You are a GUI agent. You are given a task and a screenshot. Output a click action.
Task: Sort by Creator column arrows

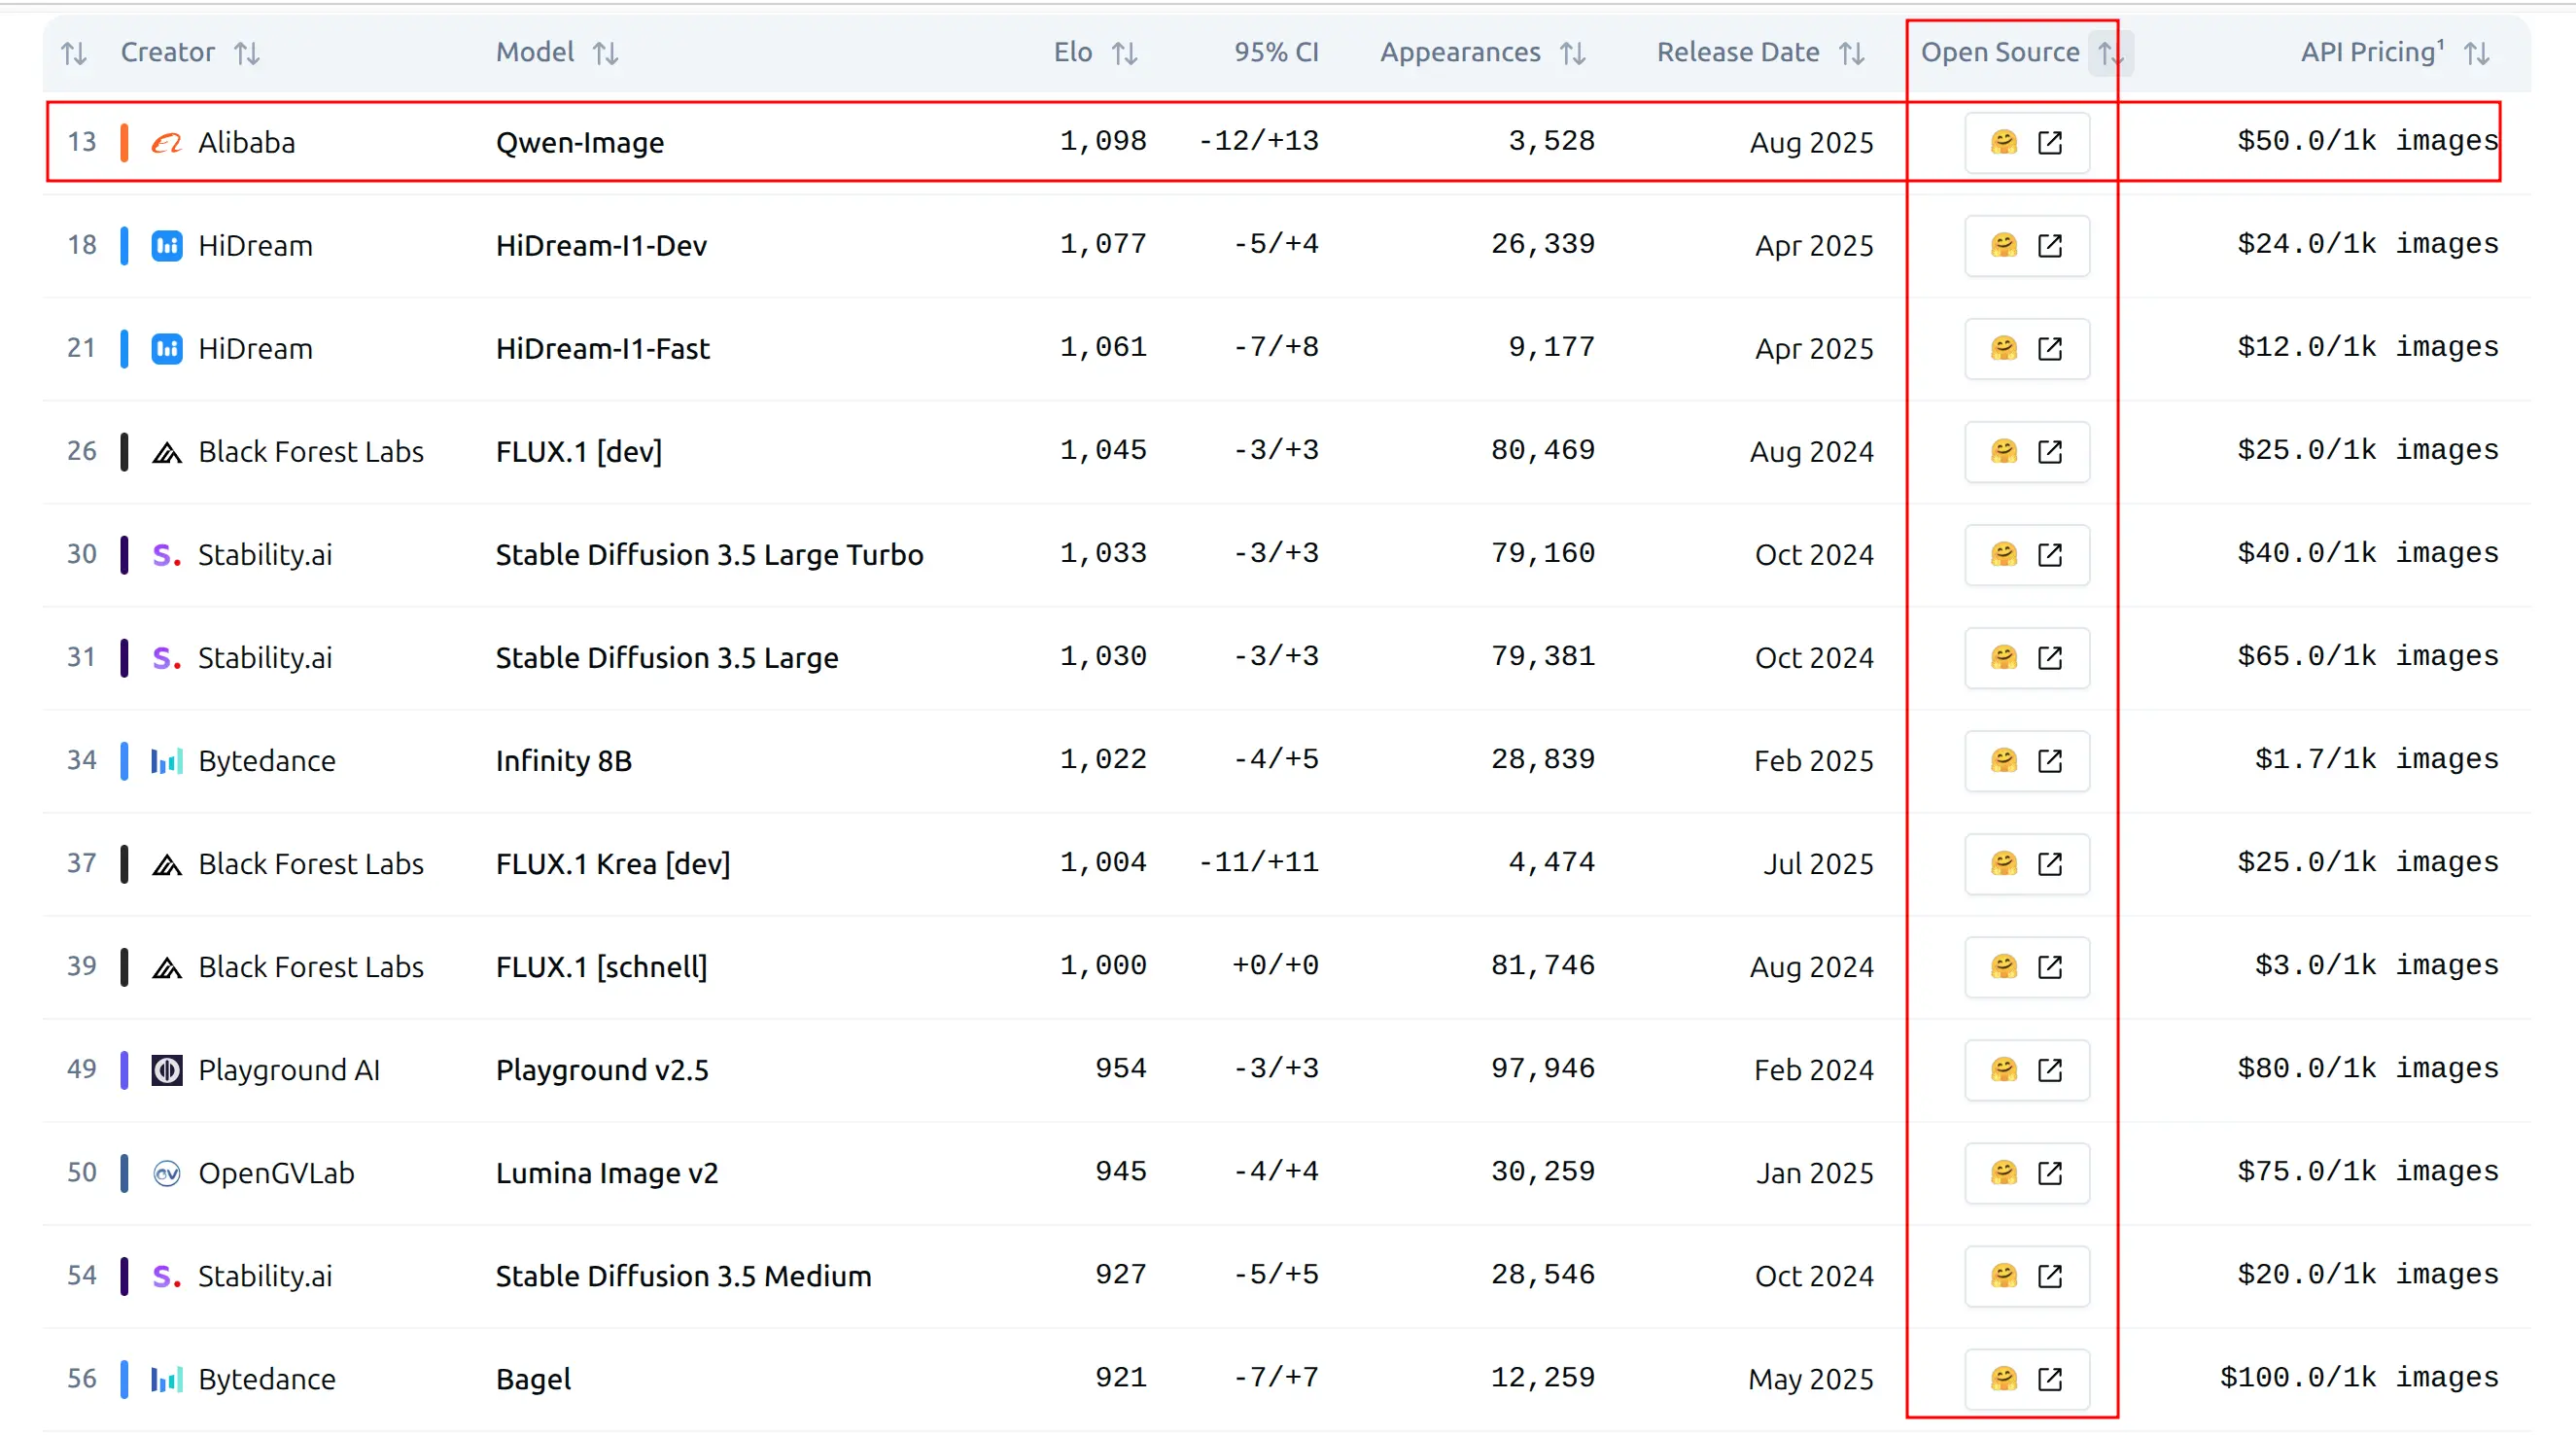click(247, 53)
